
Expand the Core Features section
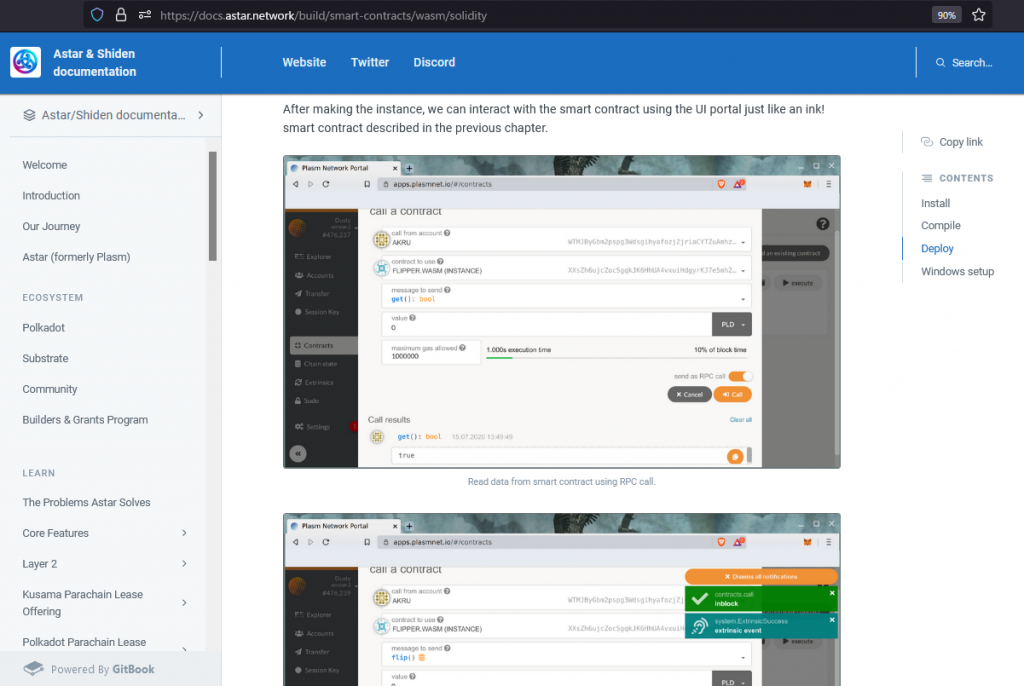tap(184, 533)
